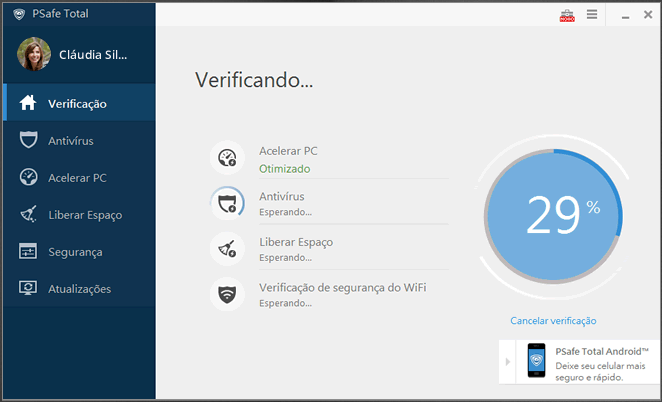
Task: Collapse the PSafe Total Android banner arrow
Action: click(507, 362)
